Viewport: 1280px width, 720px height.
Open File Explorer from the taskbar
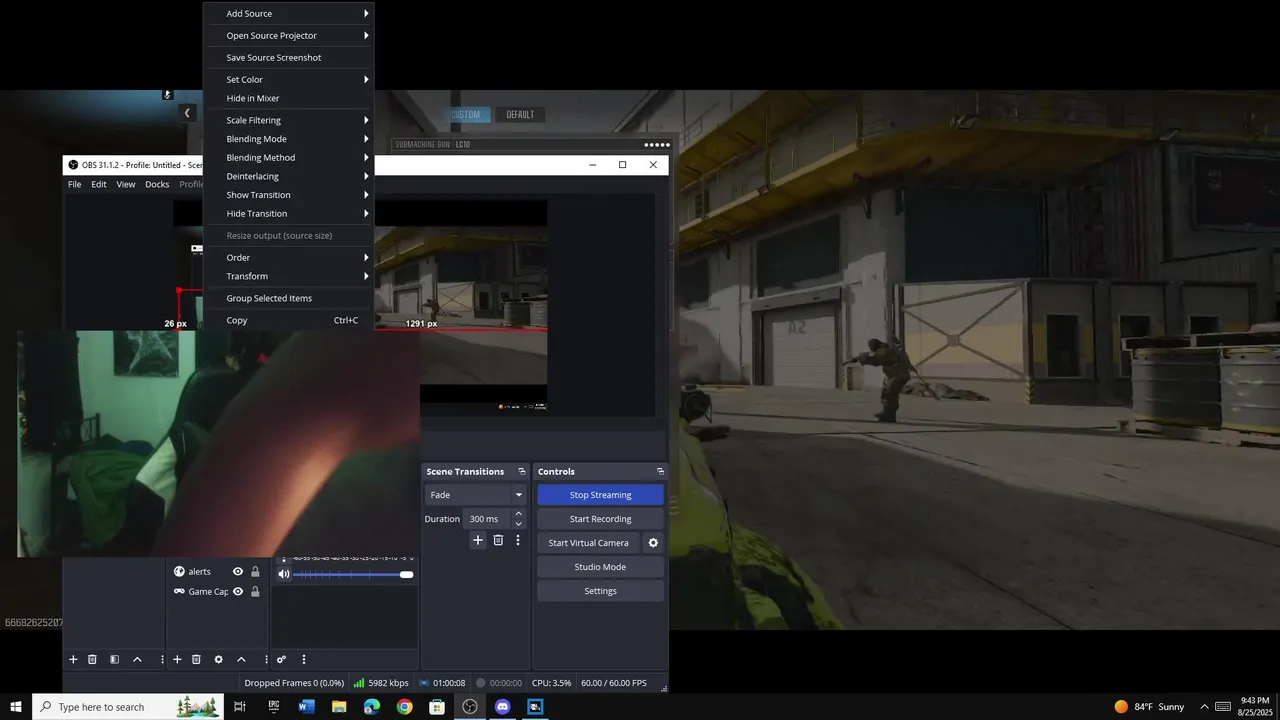[x=339, y=707]
